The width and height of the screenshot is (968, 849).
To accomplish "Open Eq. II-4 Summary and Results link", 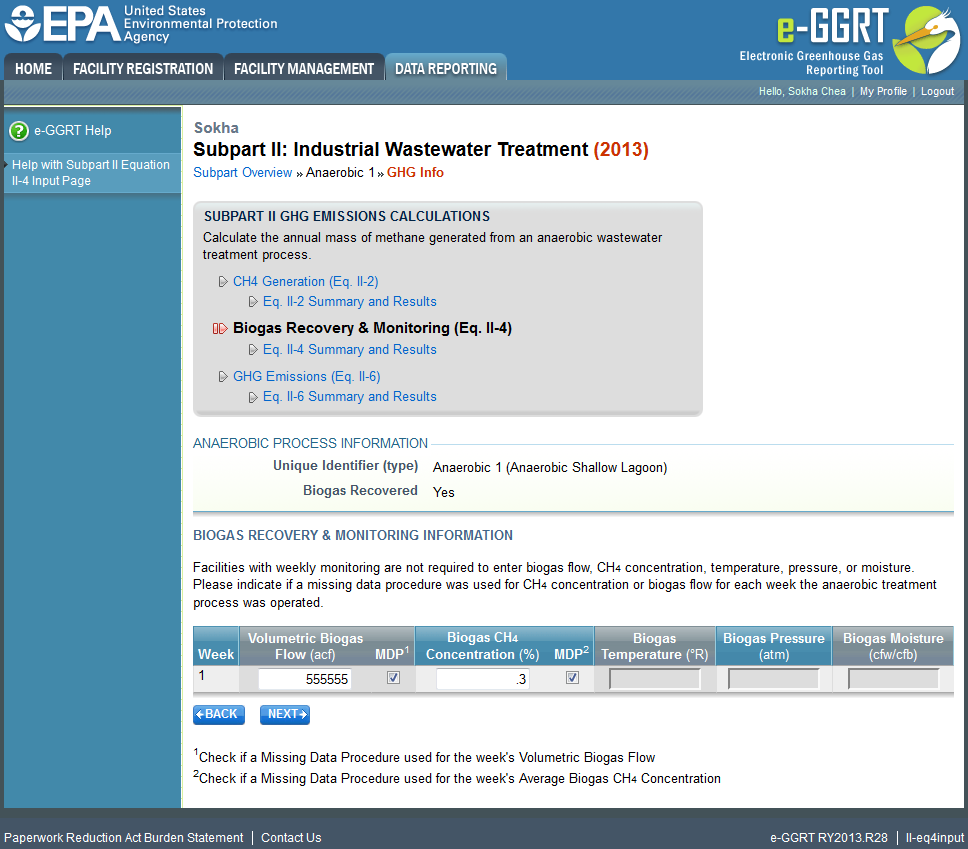I will [x=349, y=350].
